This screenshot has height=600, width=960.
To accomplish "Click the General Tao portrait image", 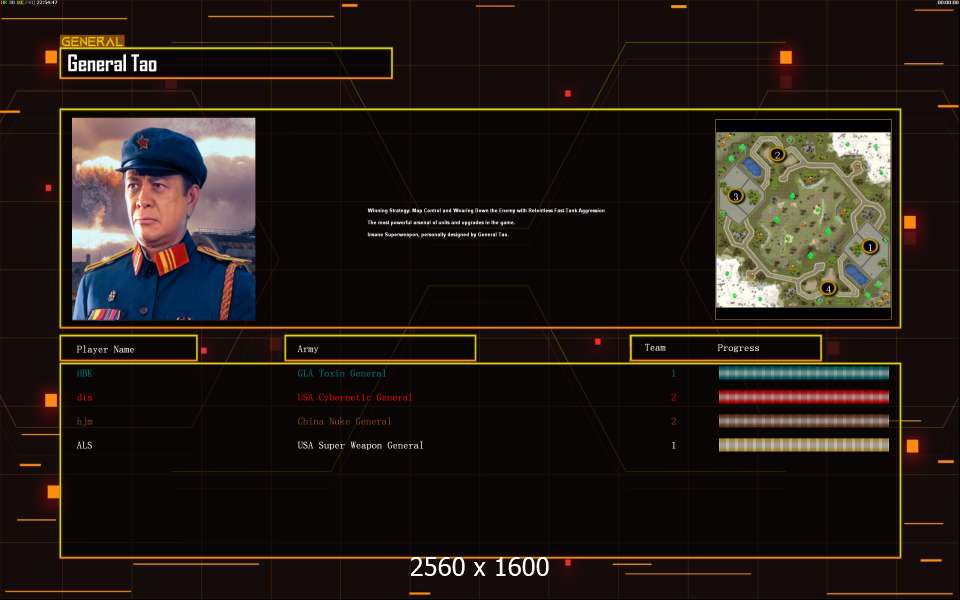I will (163, 219).
